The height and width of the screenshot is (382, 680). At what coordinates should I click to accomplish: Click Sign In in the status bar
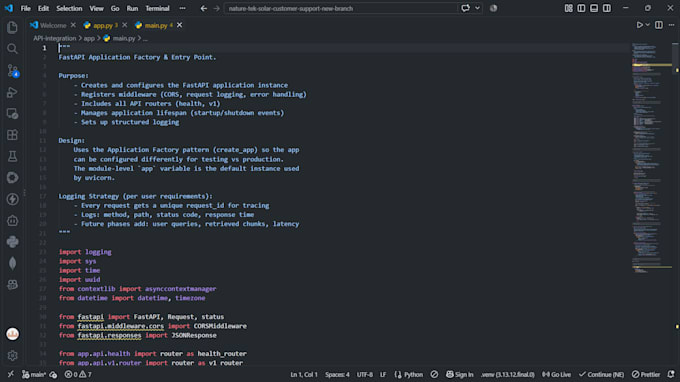click(x=460, y=374)
